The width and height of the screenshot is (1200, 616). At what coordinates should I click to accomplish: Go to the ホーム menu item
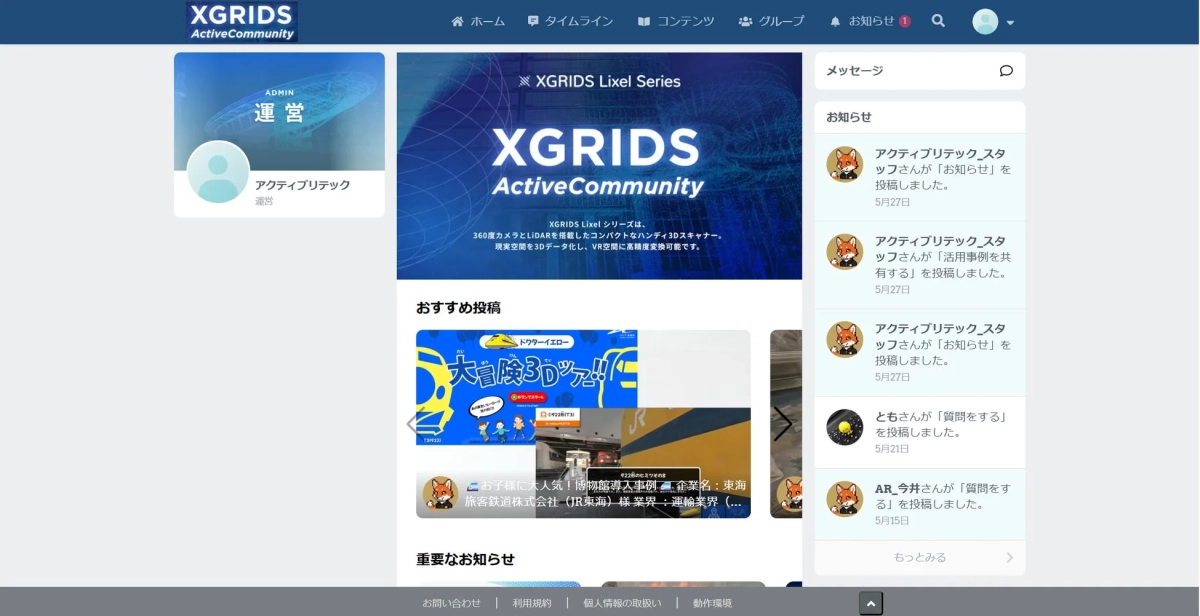coord(478,21)
